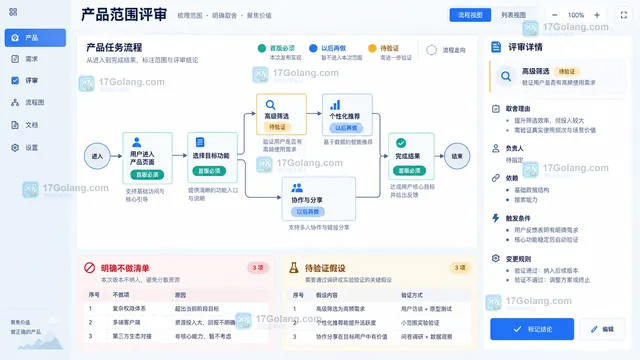Click the 搜索能力 dependency item
This screenshot has width=640, height=360.
pyautogui.click(x=526, y=200)
